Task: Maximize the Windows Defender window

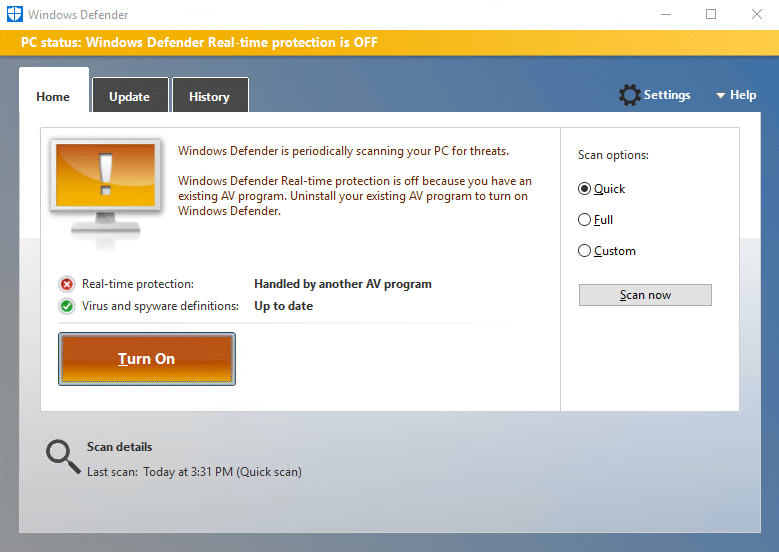Action: click(x=711, y=14)
